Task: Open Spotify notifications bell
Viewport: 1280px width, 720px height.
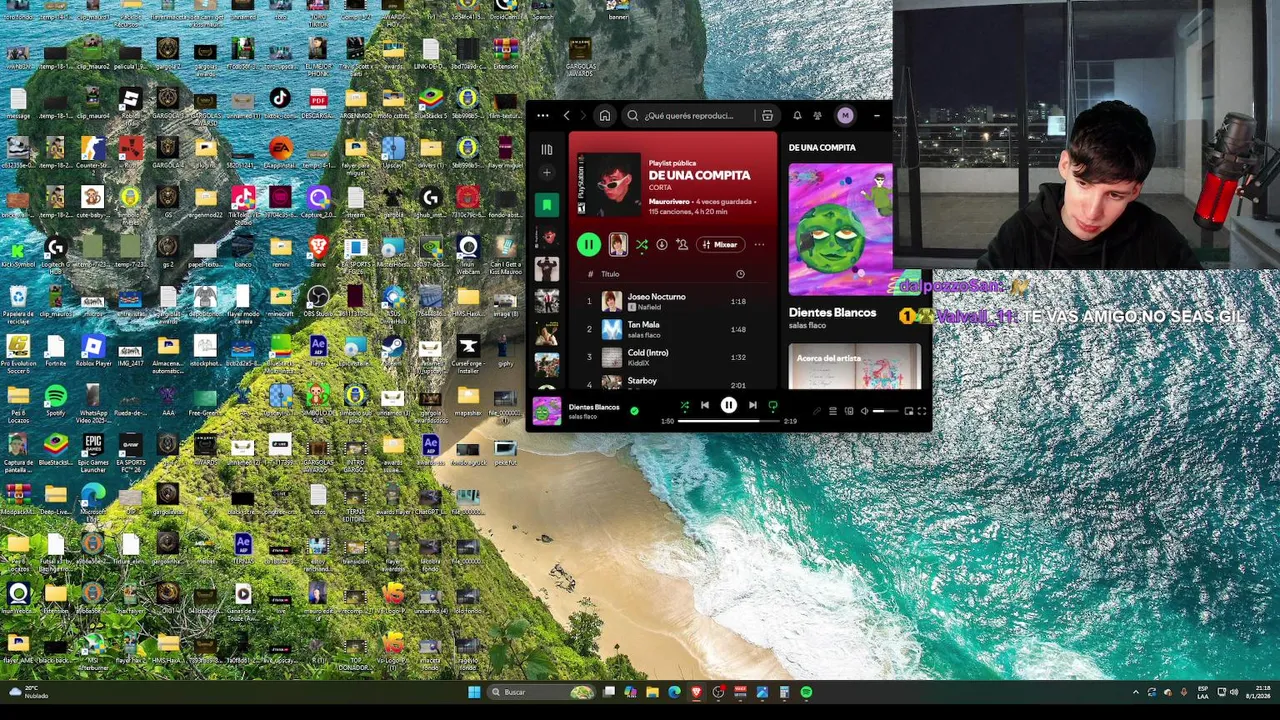Action: [797, 116]
